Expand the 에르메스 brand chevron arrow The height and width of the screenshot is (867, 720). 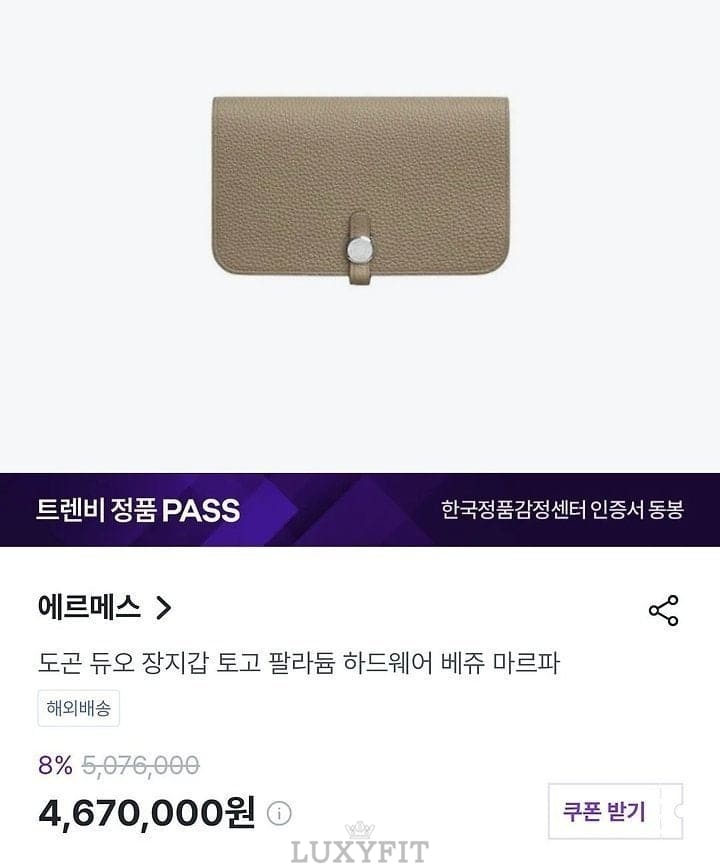163,607
